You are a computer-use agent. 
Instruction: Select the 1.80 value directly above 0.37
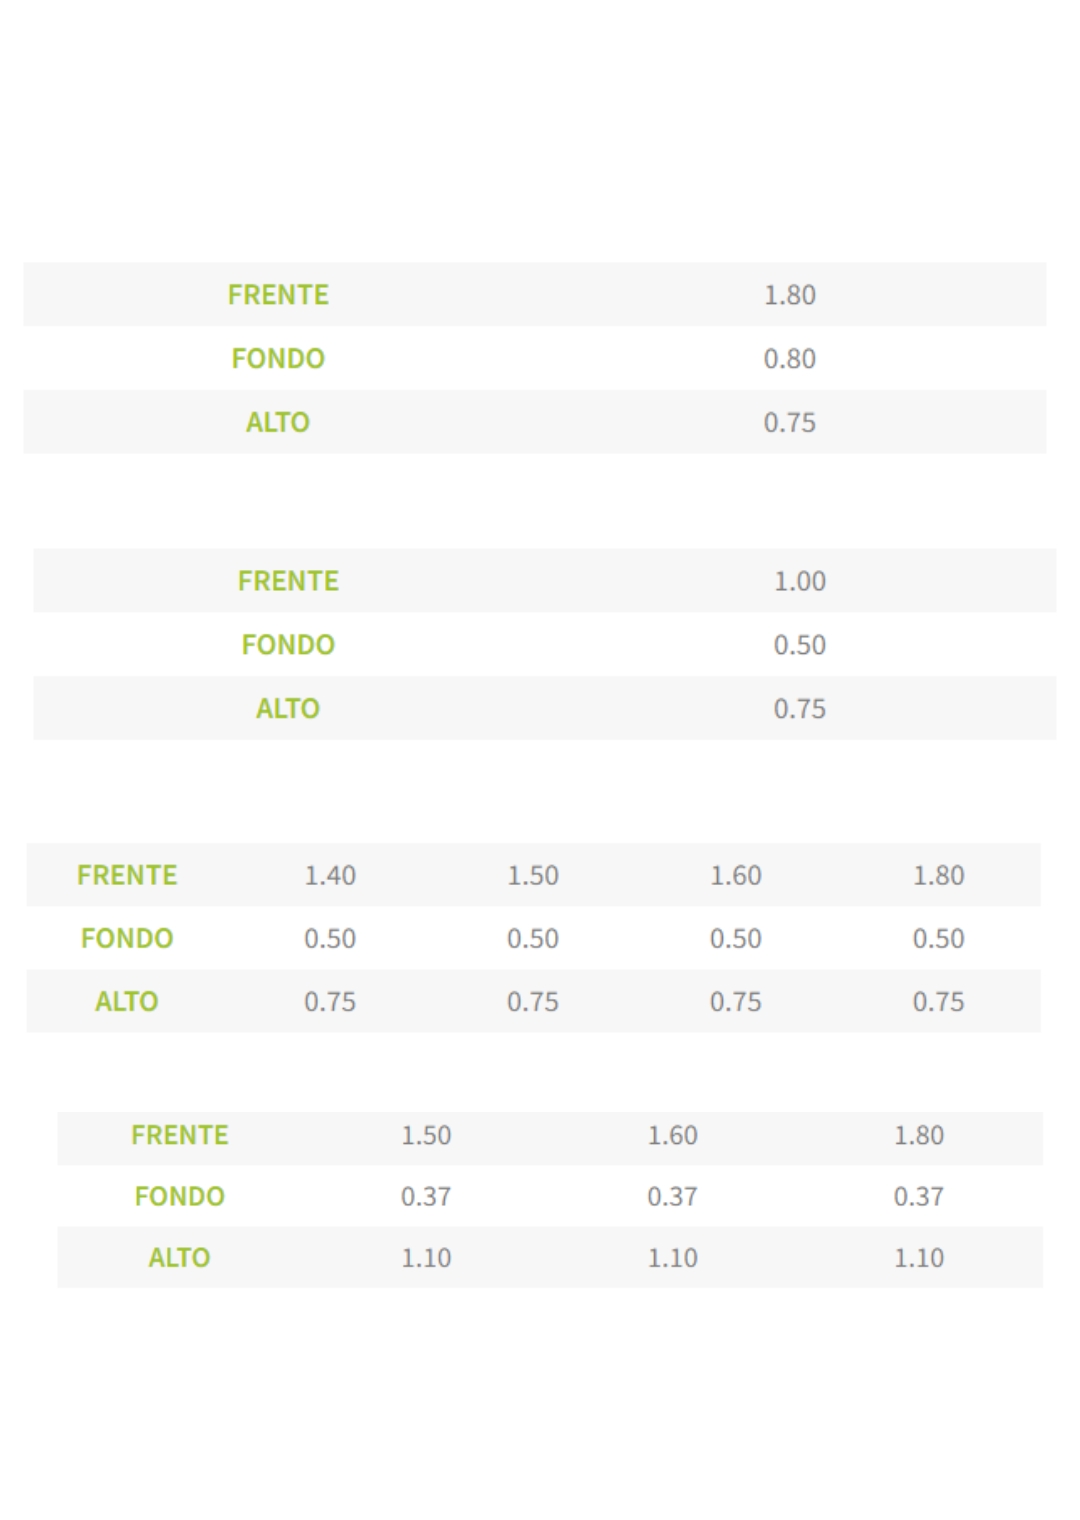tap(918, 1135)
